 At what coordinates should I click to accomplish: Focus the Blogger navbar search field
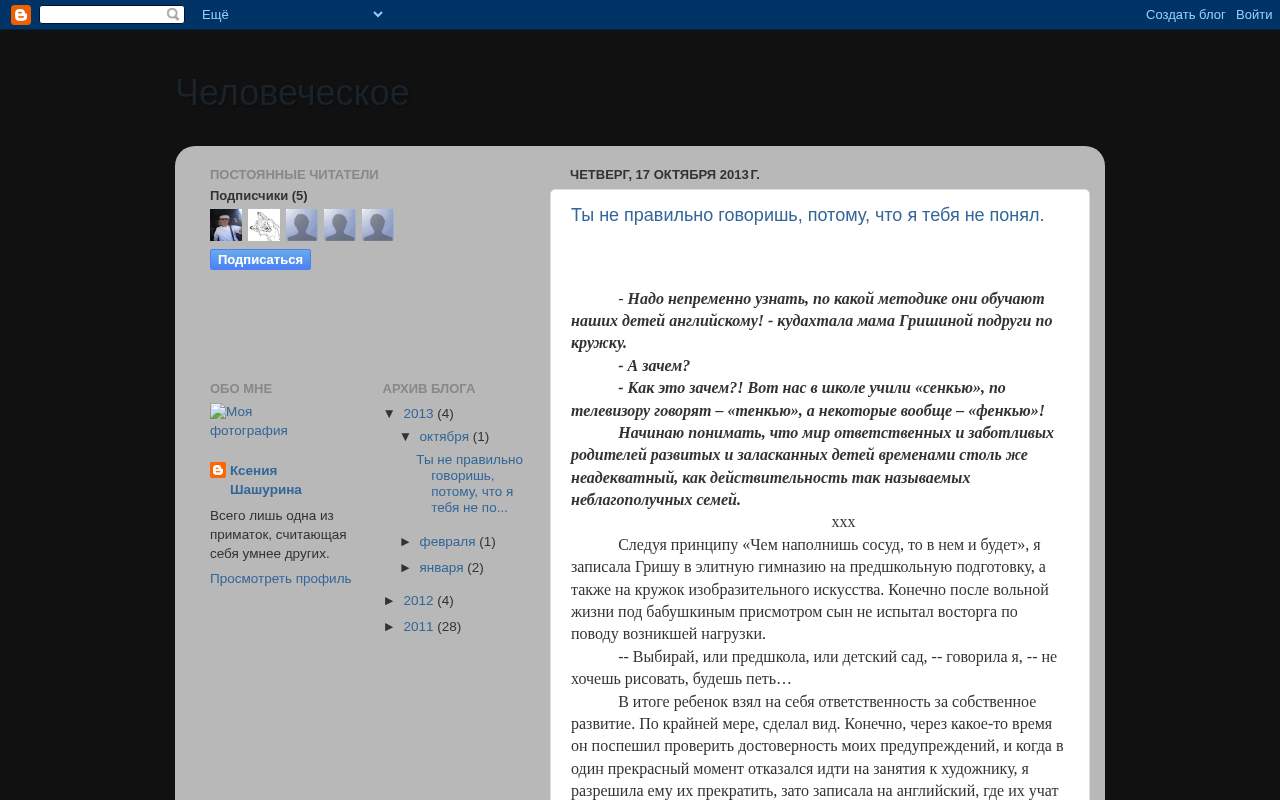click(x=103, y=15)
